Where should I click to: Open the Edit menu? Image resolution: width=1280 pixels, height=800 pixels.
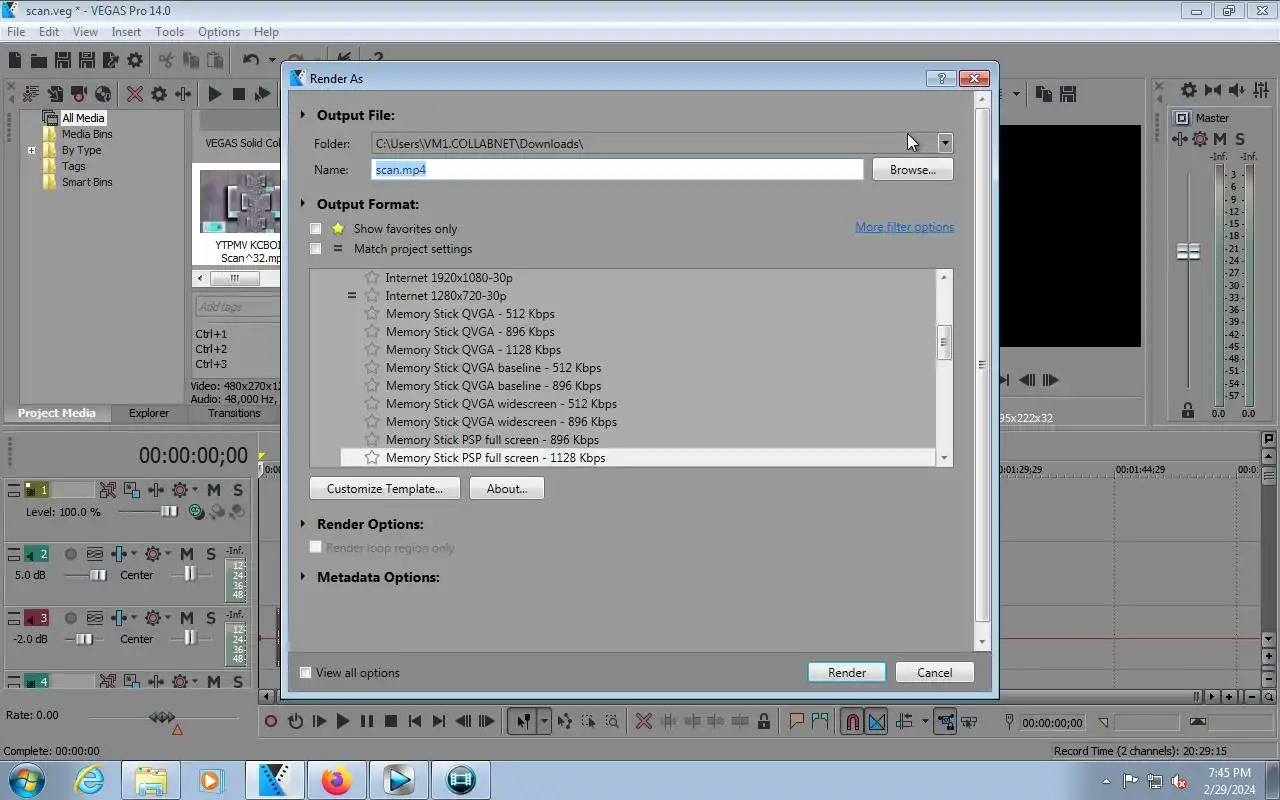pos(49,32)
